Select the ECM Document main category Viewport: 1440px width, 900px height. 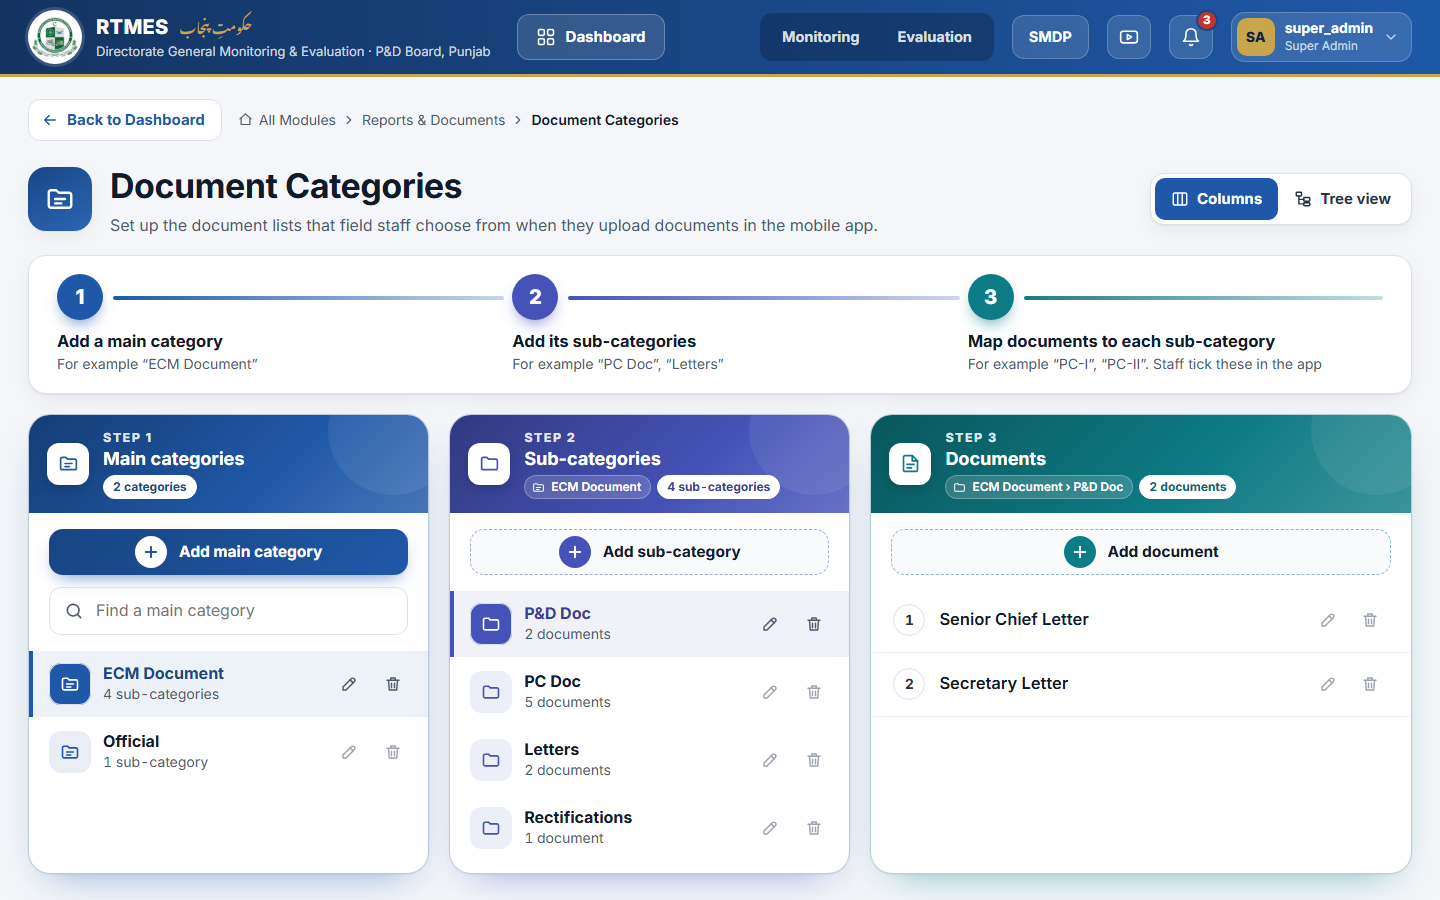(229, 684)
